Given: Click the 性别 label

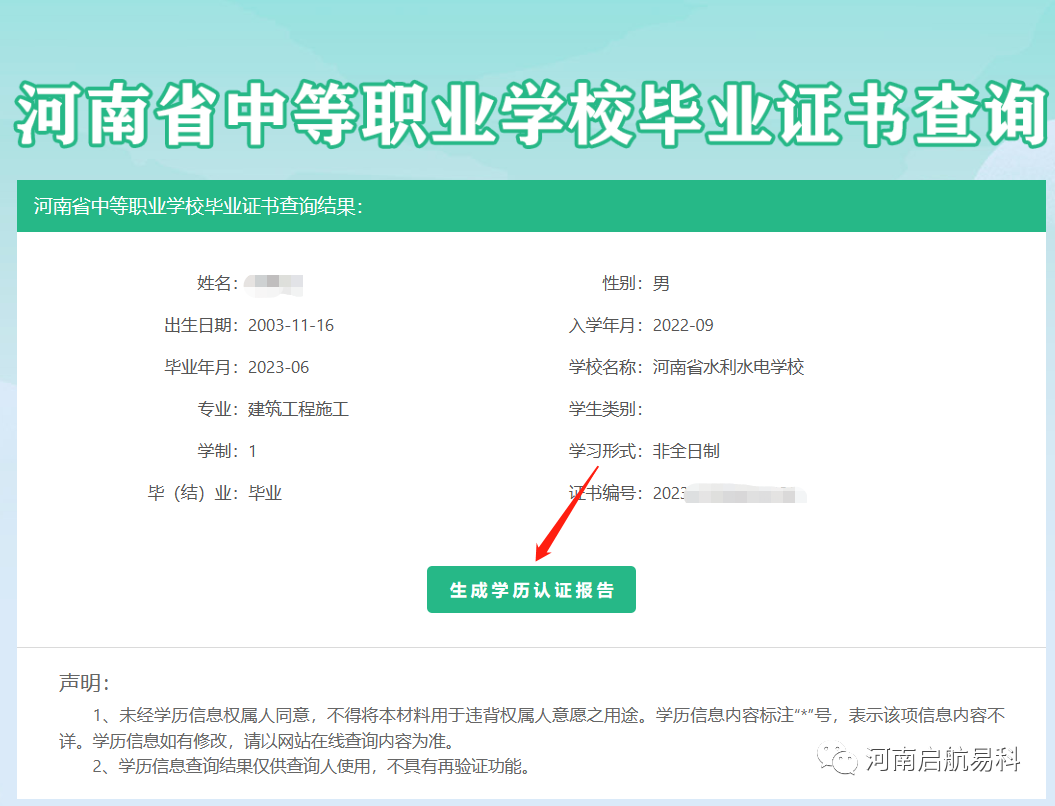Looking at the screenshot, I should [622, 283].
